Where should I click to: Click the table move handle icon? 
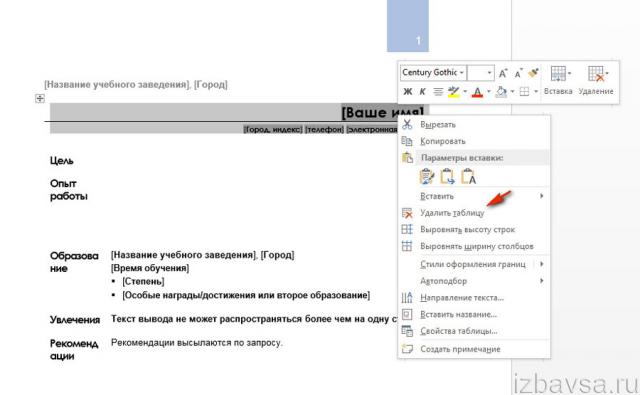[x=40, y=98]
